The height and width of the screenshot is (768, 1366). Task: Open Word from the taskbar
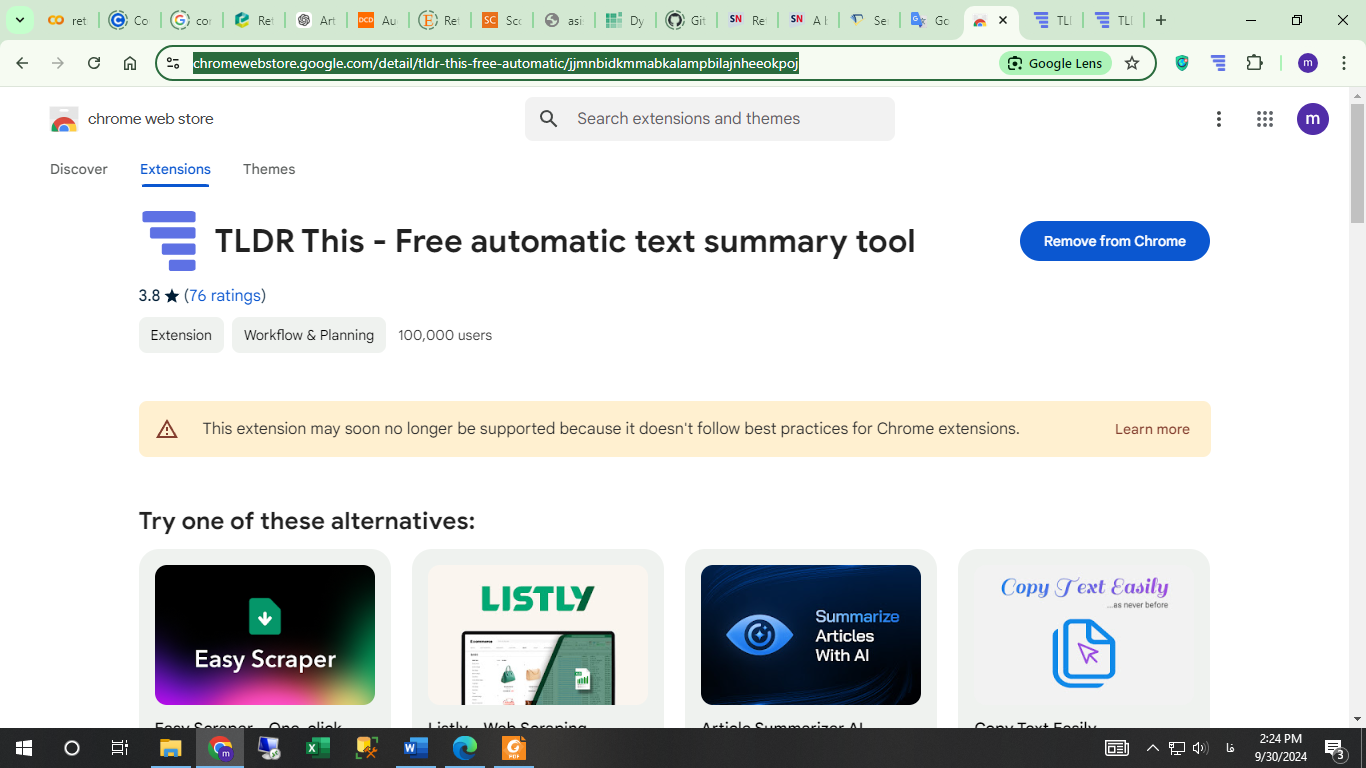(x=416, y=748)
